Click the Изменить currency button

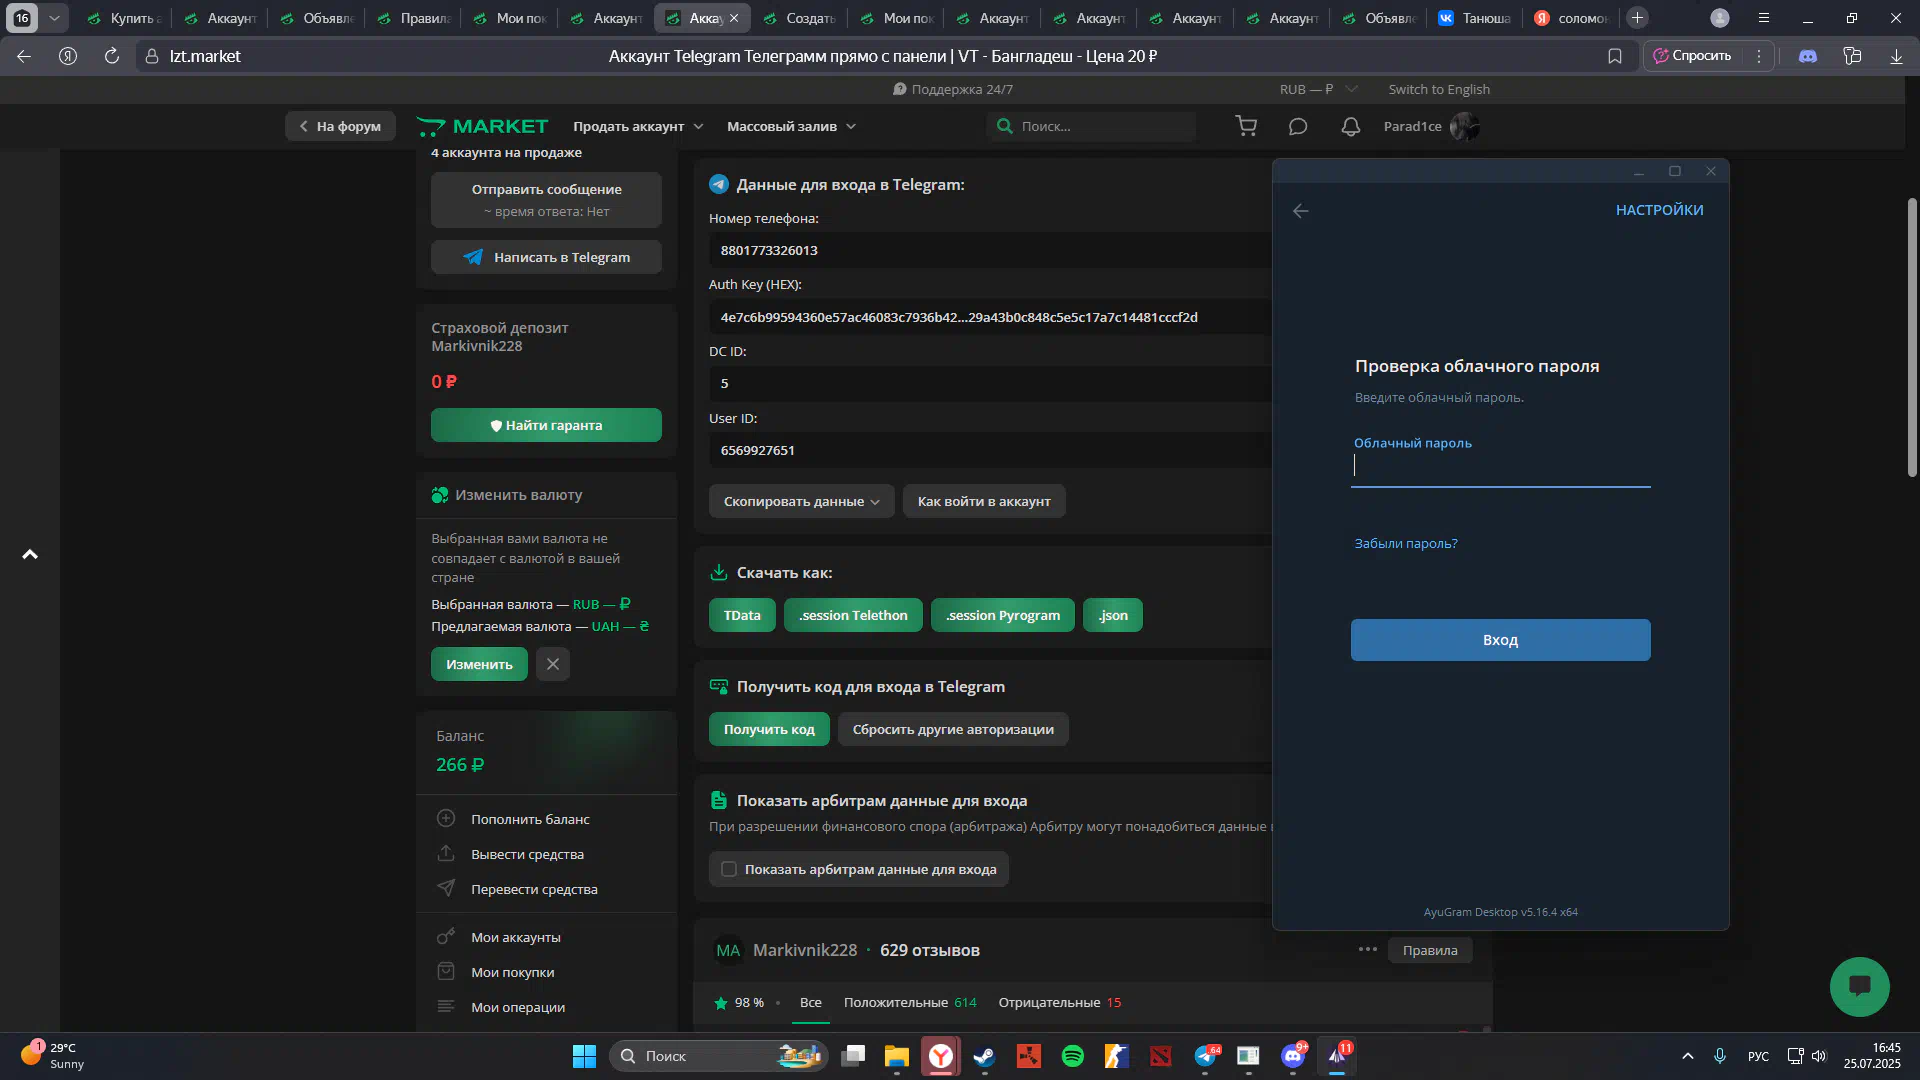click(479, 664)
